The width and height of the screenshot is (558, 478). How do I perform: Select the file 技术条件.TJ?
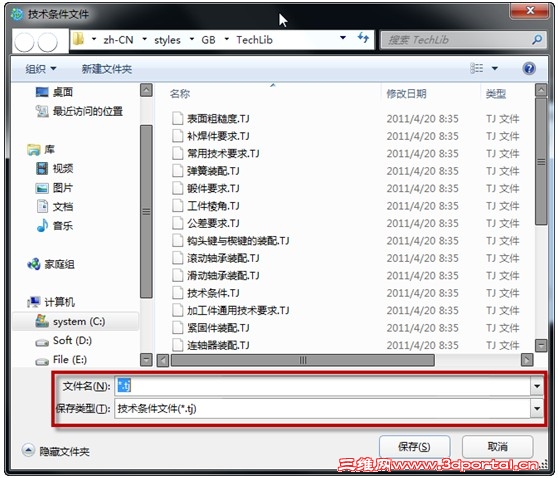(206, 293)
